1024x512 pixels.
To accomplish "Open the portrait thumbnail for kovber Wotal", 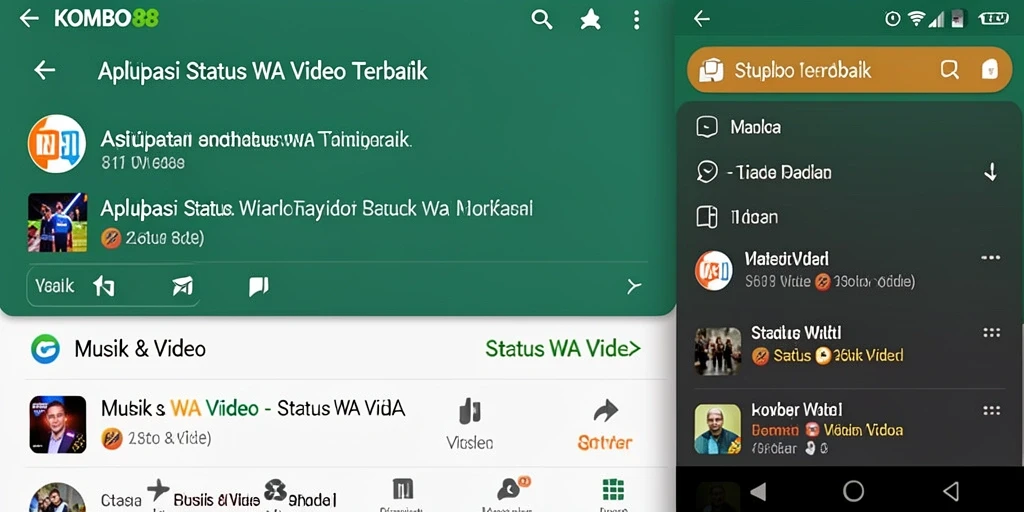I will click(x=718, y=429).
